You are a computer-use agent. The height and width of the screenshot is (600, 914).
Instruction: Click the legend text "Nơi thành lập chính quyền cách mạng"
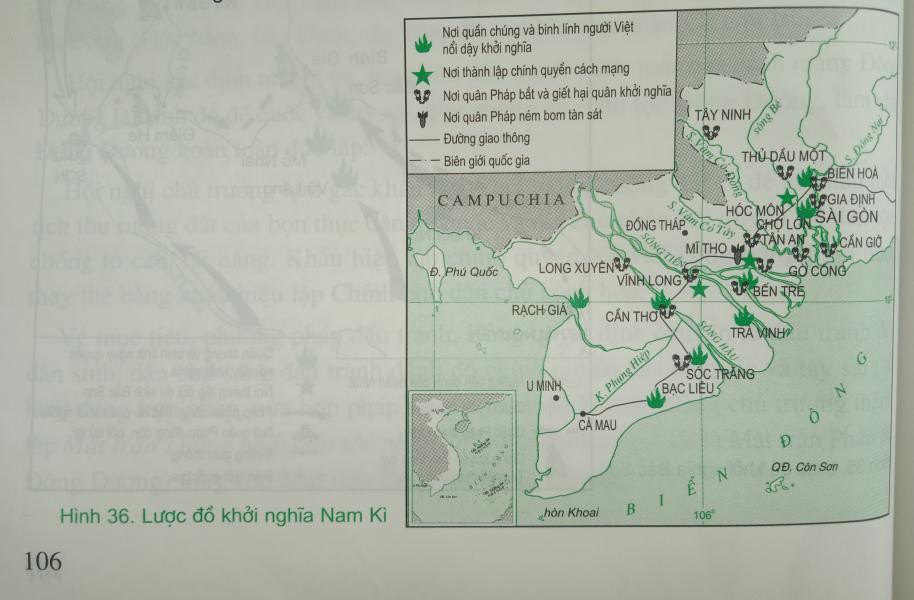[536, 71]
